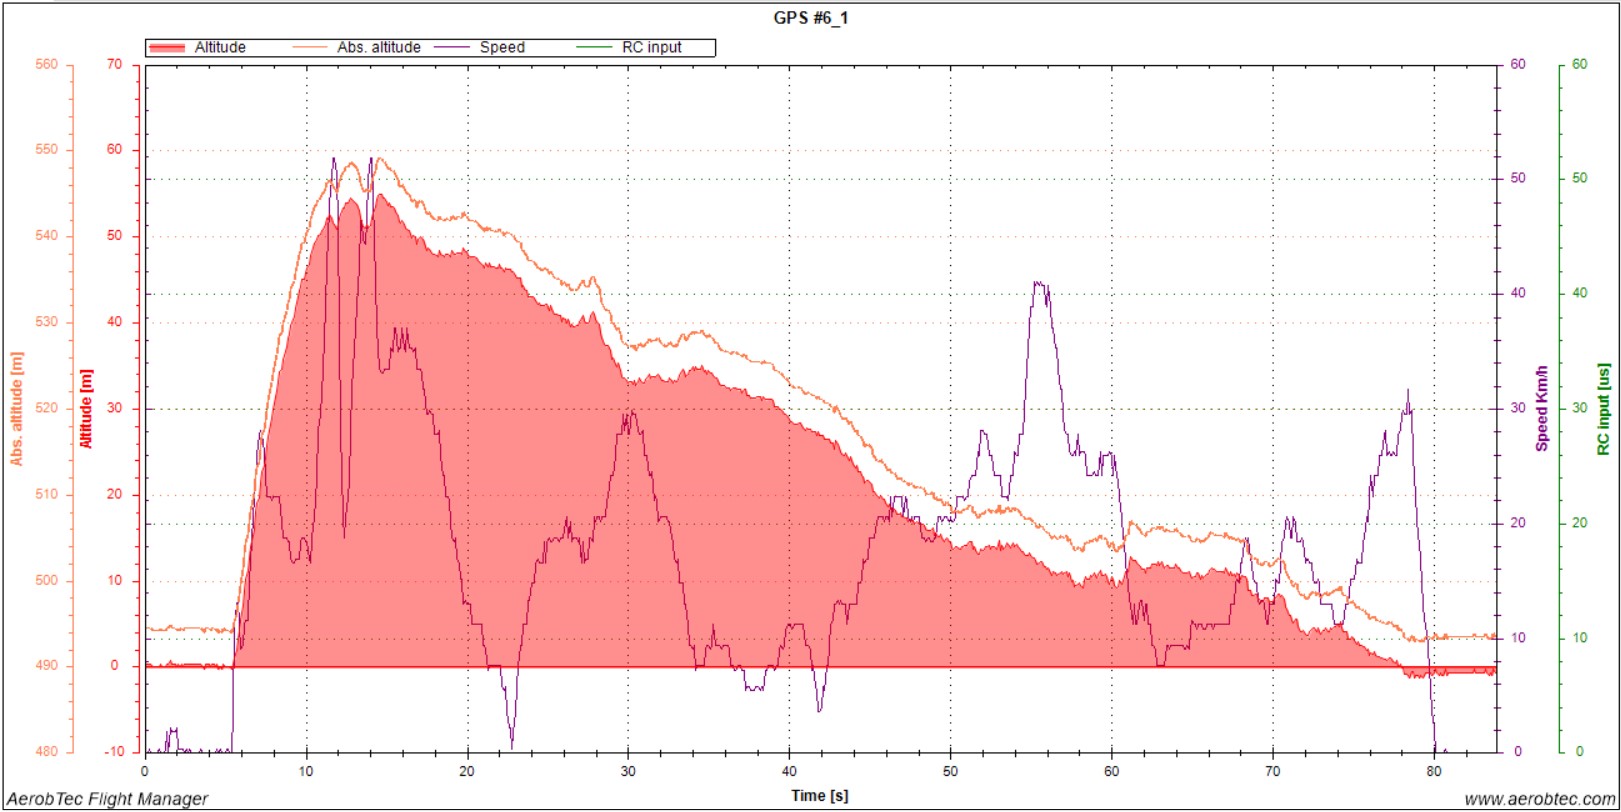Image resolution: width=1621 pixels, height=812 pixels.
Task: Click the speed peak near 55 seconds
Action: coord(1040,284)
